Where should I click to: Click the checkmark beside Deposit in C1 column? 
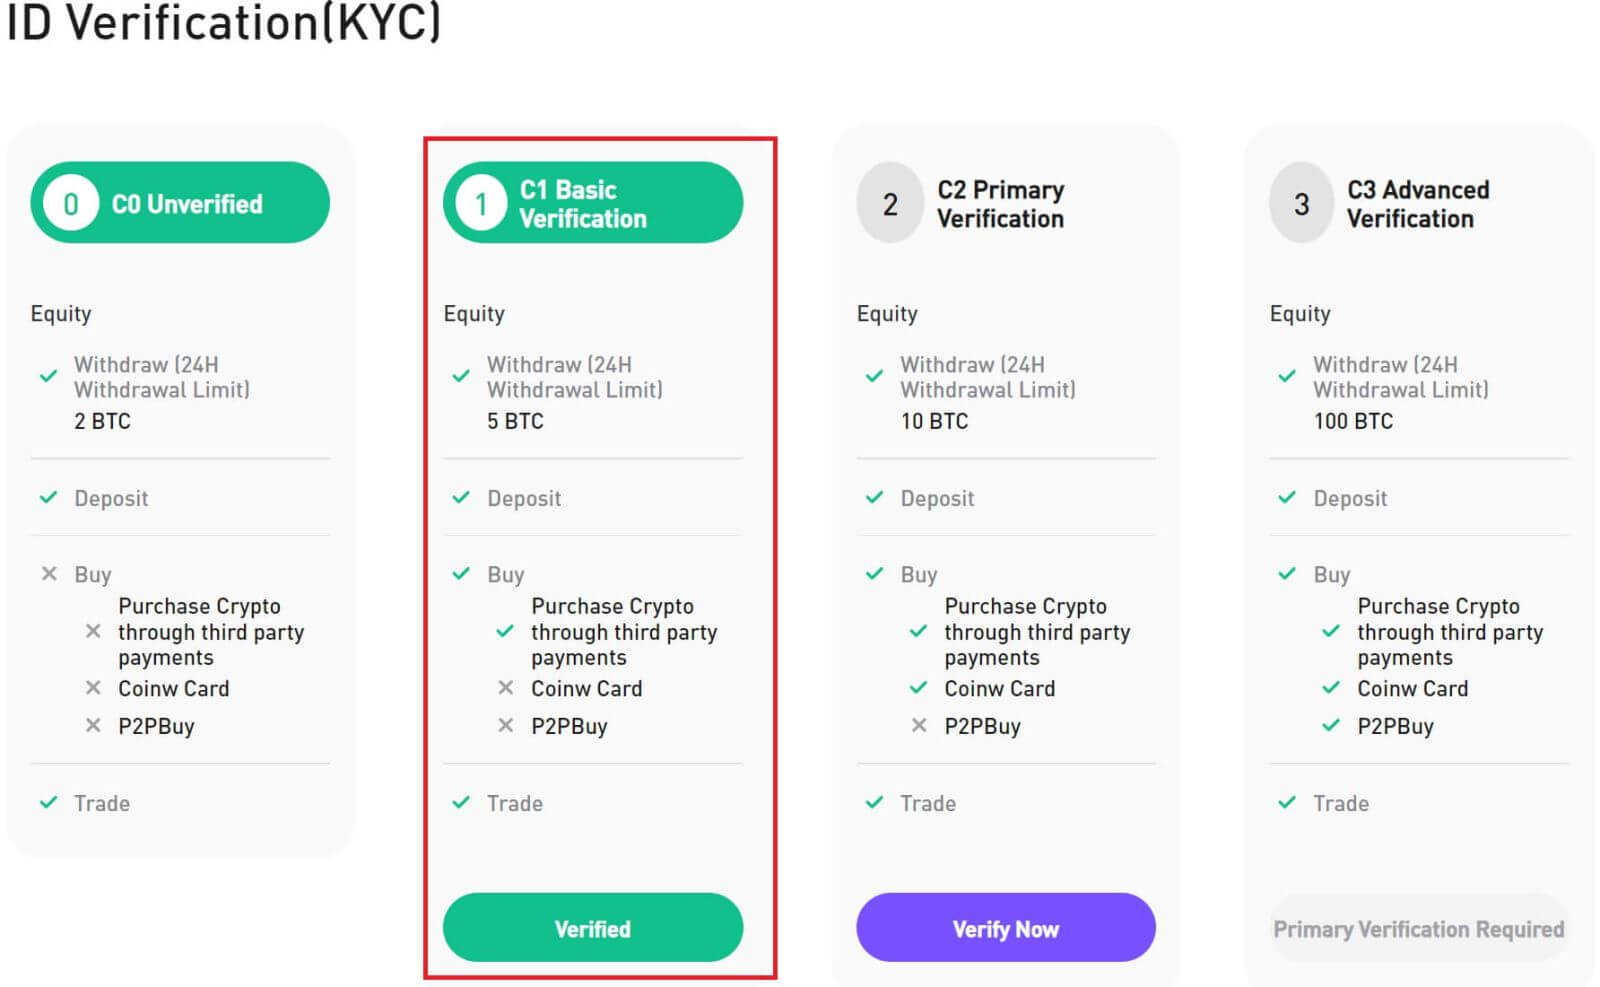click(461, 498)
